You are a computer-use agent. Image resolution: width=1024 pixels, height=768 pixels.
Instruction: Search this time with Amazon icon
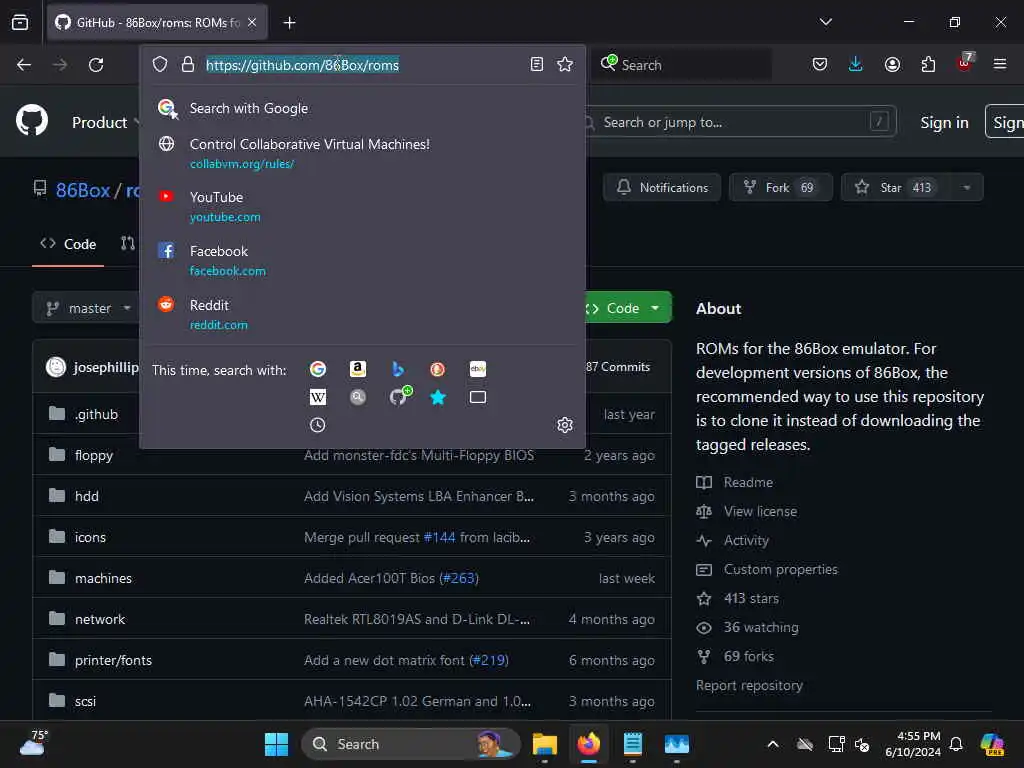(358, 369)
